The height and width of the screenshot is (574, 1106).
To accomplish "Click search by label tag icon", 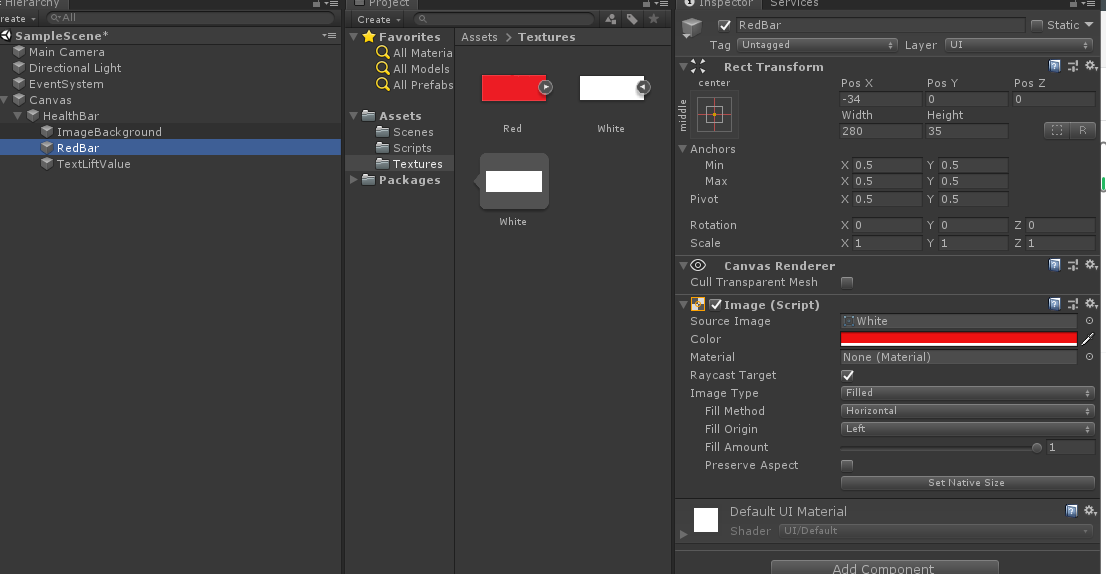I will click(632, 19).
